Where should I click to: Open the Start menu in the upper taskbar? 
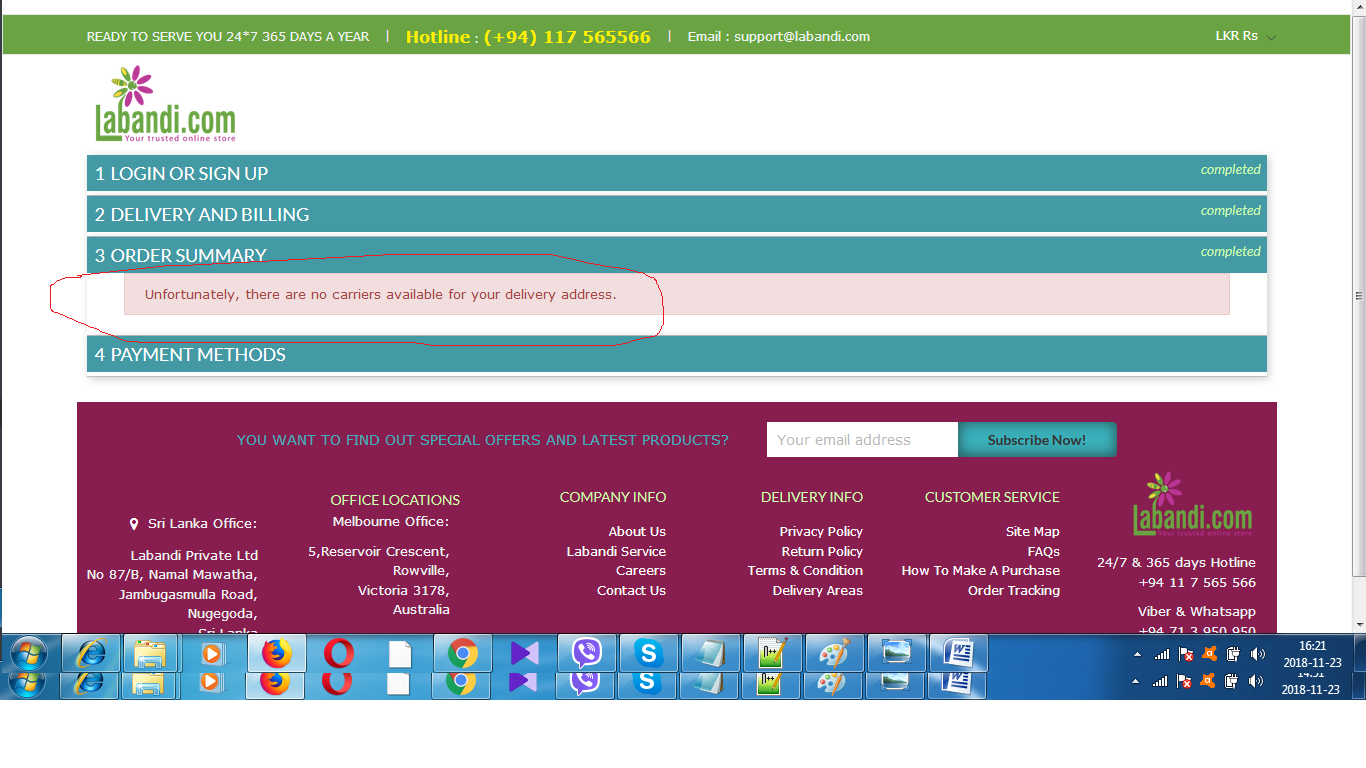[x=28, y=654]
